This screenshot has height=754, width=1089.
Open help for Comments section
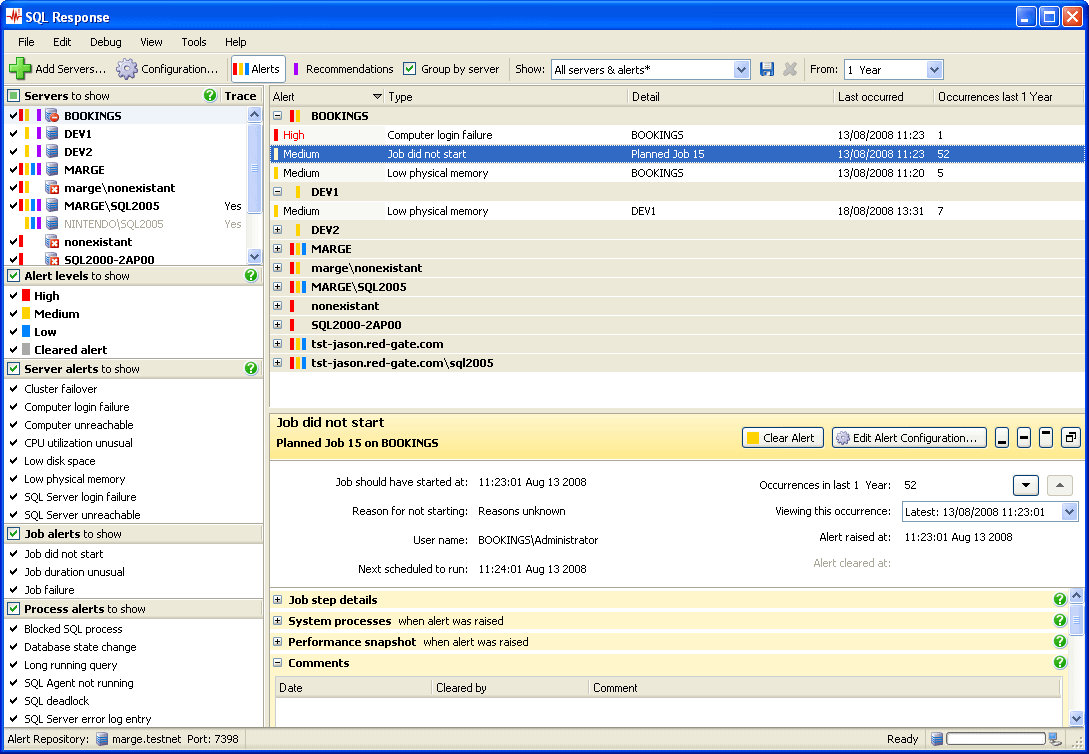click(1060, 662)
